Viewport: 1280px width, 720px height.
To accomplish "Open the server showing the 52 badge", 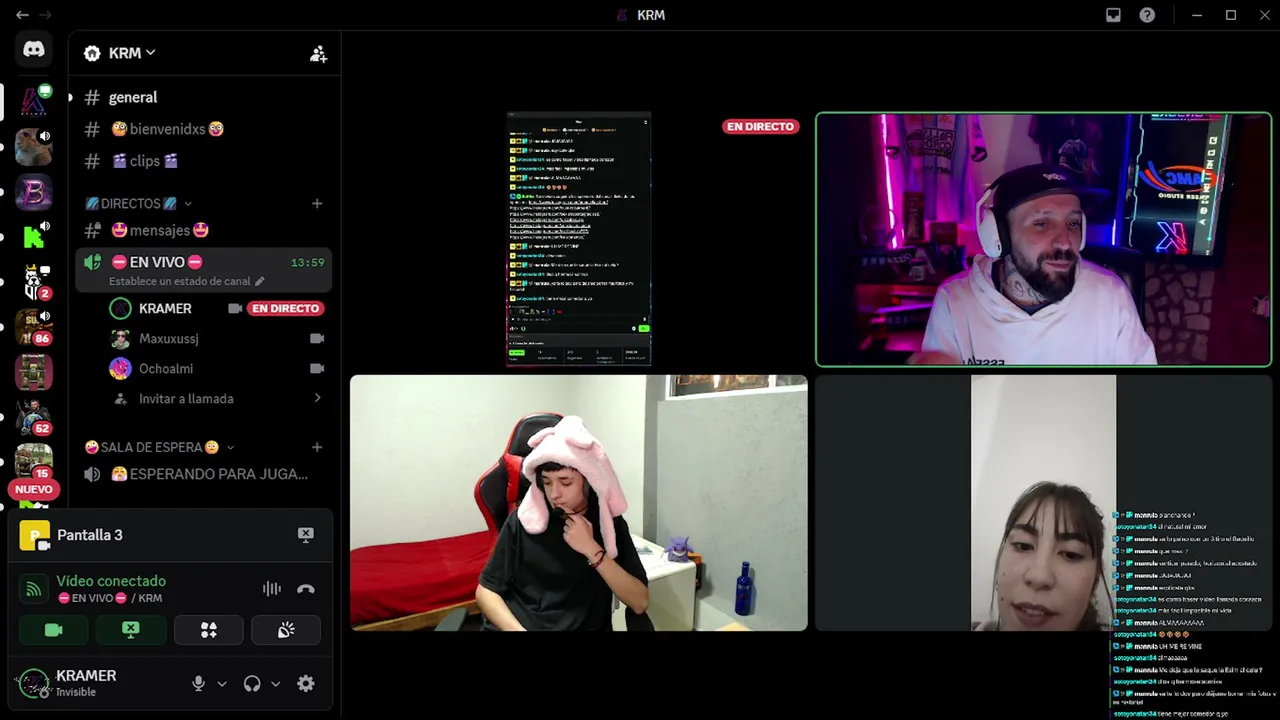I will (x=34, y=417).
